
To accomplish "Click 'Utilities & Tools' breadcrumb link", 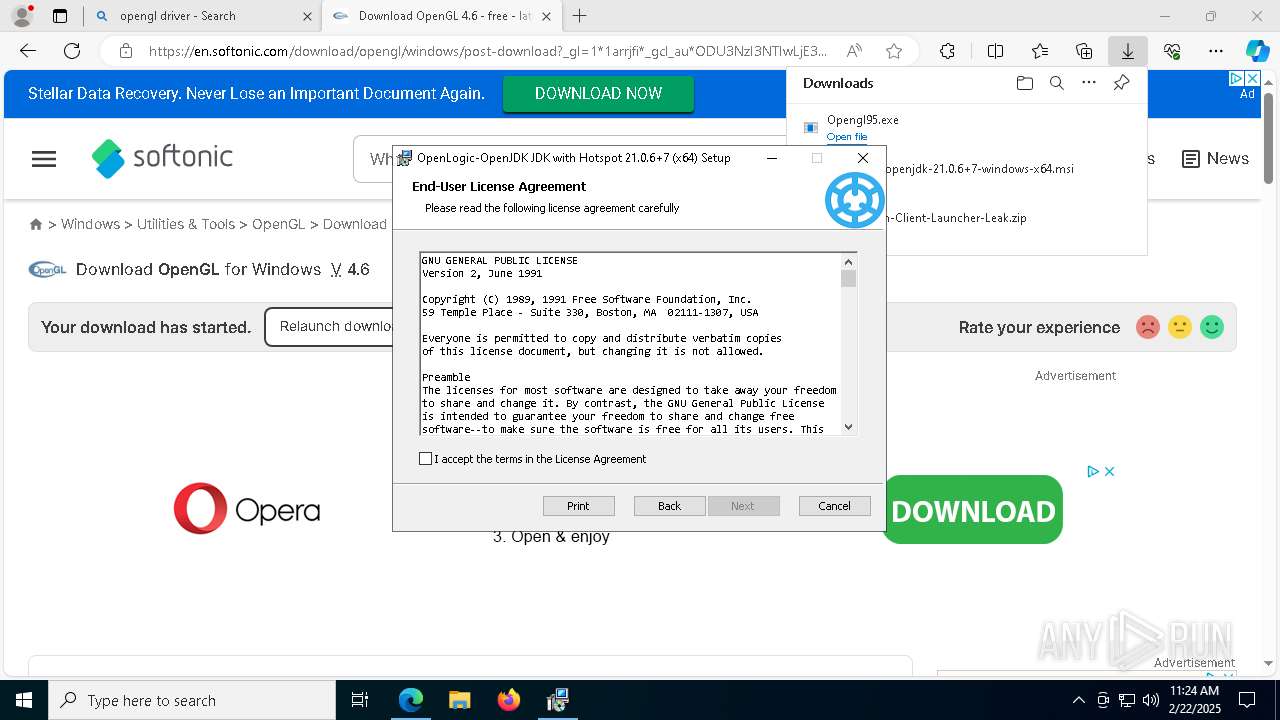I will click(186, 224).
